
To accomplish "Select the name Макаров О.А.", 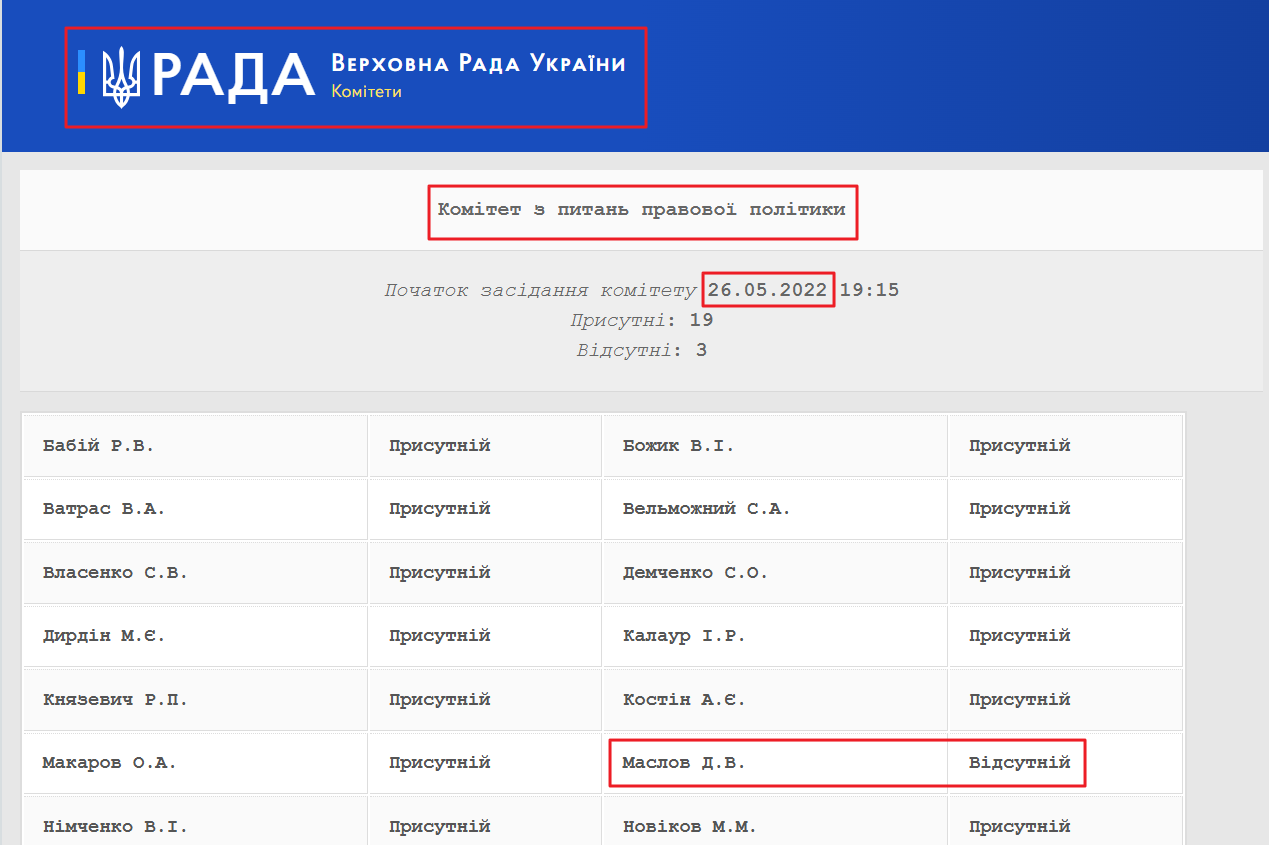I will click(110, 762).
